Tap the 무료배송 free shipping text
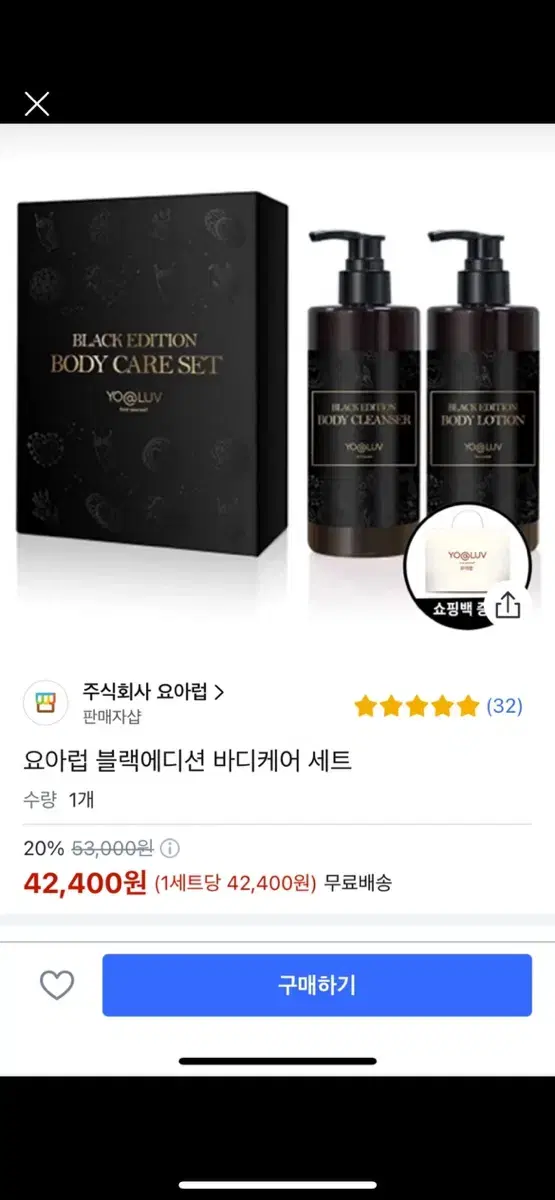This screenshot has height=1200, width=555. tap(358, 883)
